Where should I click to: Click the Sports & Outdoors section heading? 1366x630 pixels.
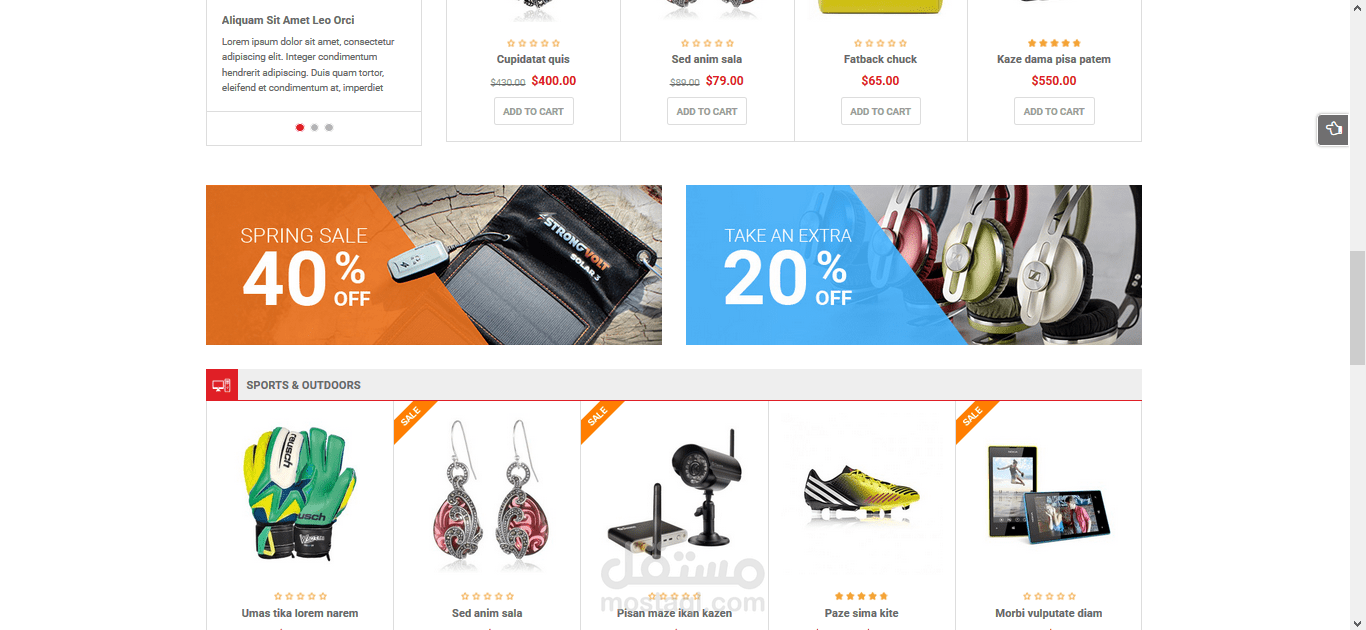click(x=303, y=385)
